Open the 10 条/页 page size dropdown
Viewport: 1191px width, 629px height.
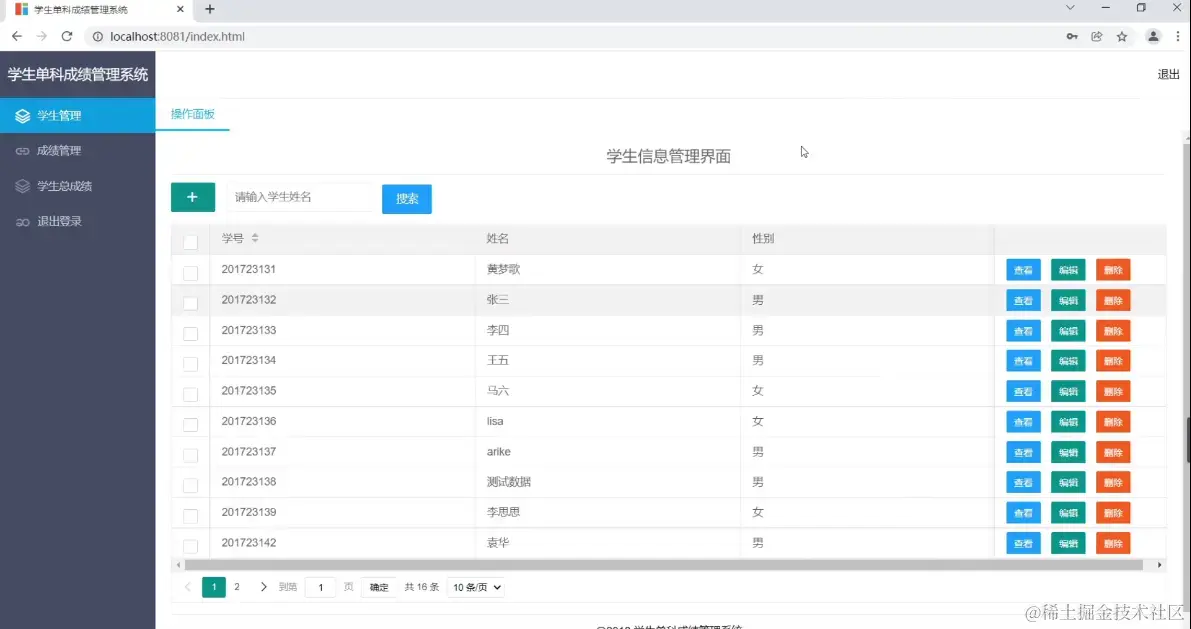475,587
